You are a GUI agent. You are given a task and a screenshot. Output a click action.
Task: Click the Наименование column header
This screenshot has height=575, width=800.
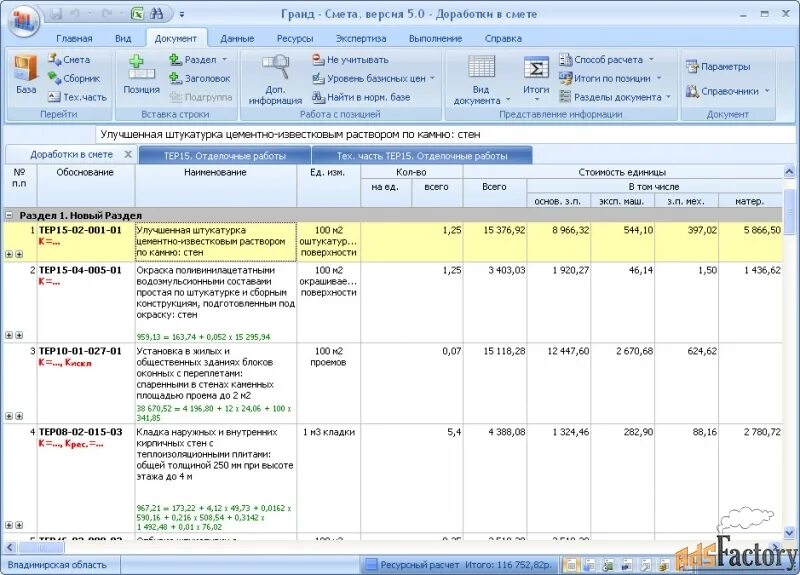coord(215,185)
